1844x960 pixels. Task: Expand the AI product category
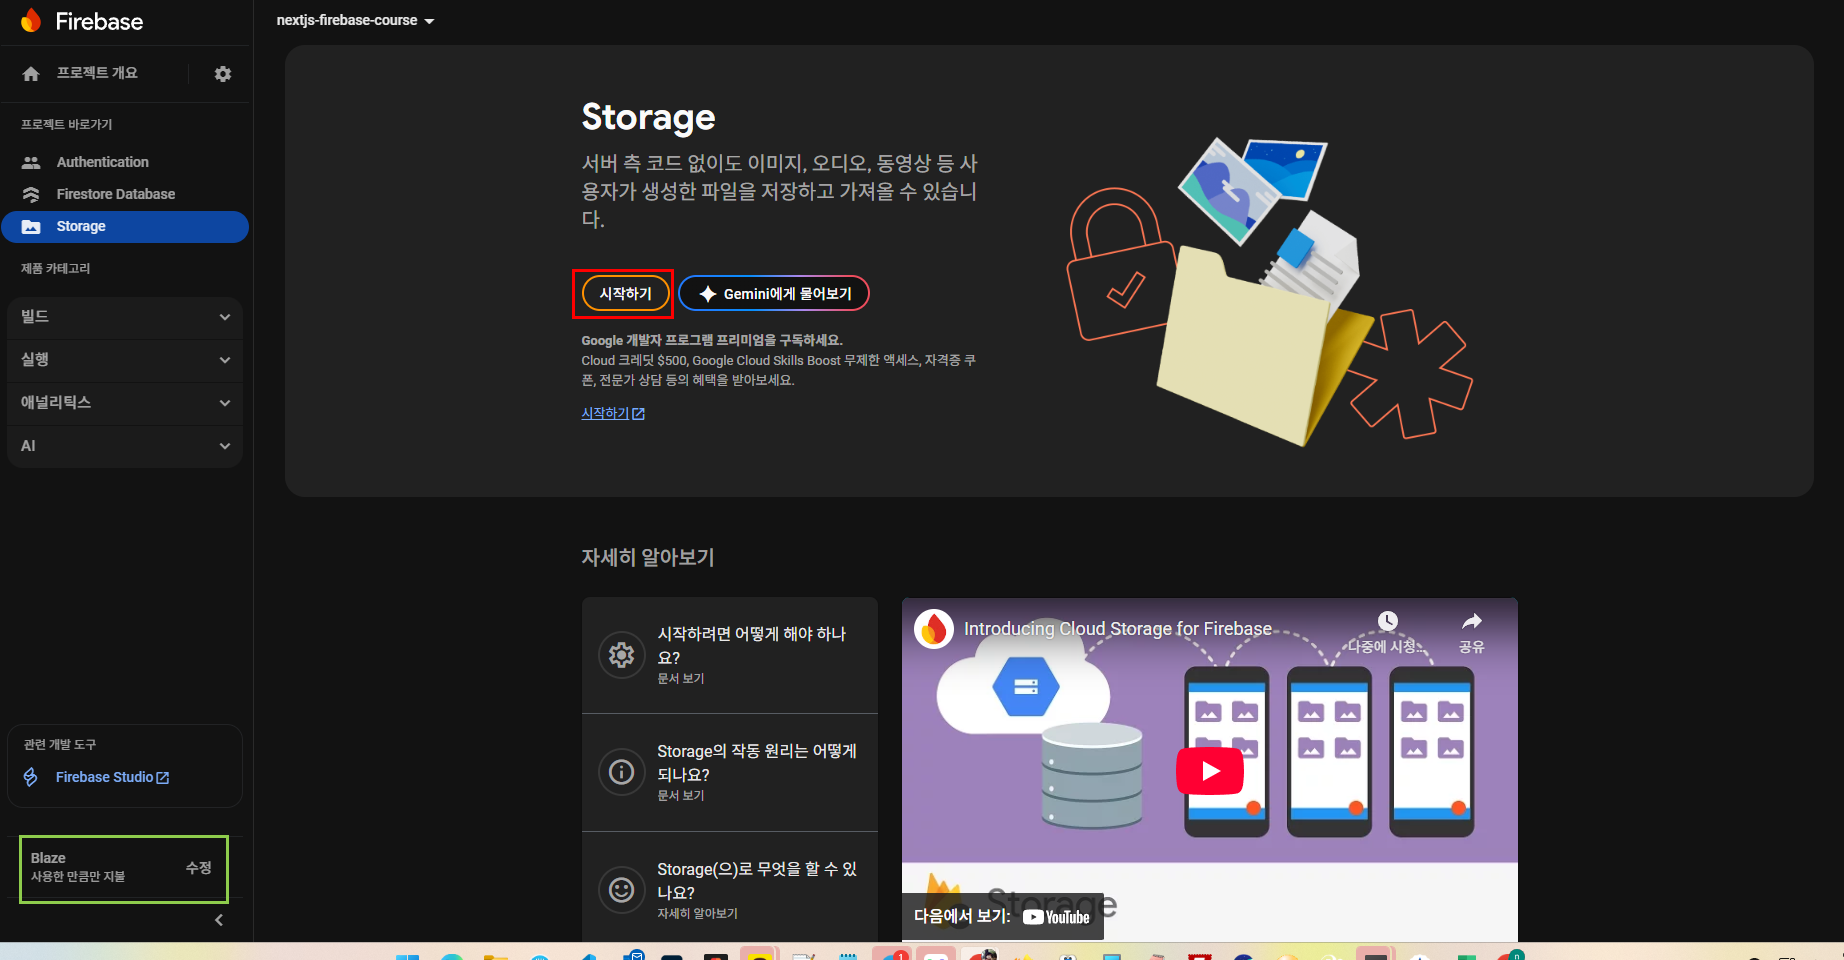125,446
